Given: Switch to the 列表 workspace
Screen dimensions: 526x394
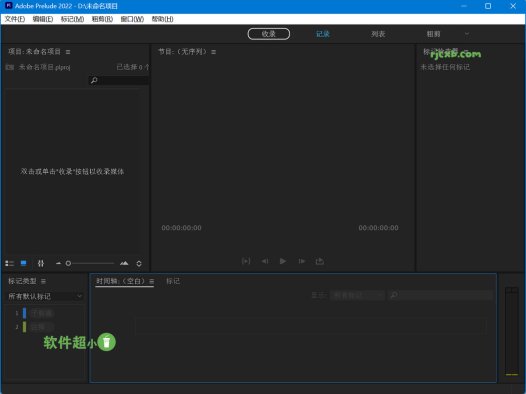Looking at the screenshot, I should pos(378,34).
